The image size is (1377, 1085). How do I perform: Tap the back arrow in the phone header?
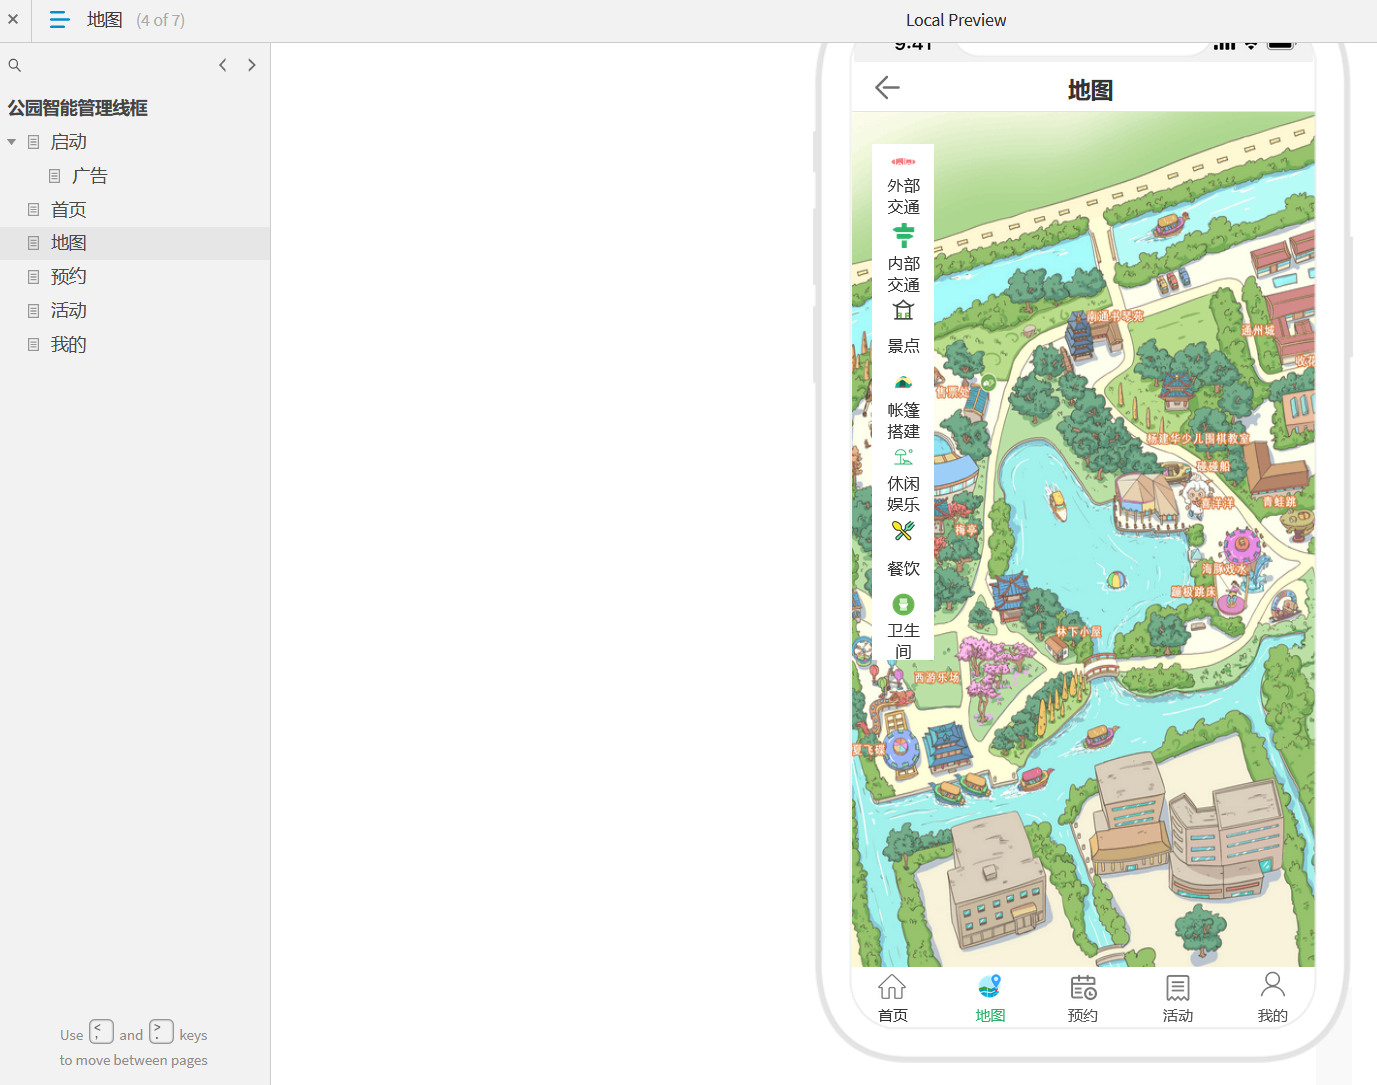click(887, 88)
